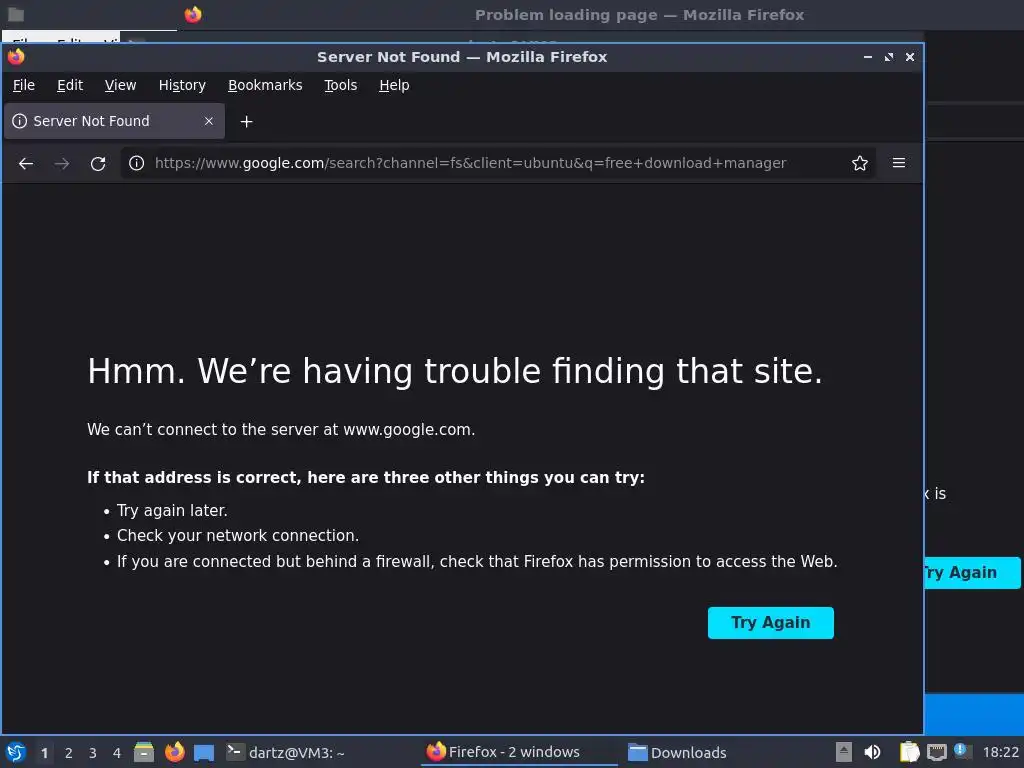Open the File menu

(x=24, y=85)
